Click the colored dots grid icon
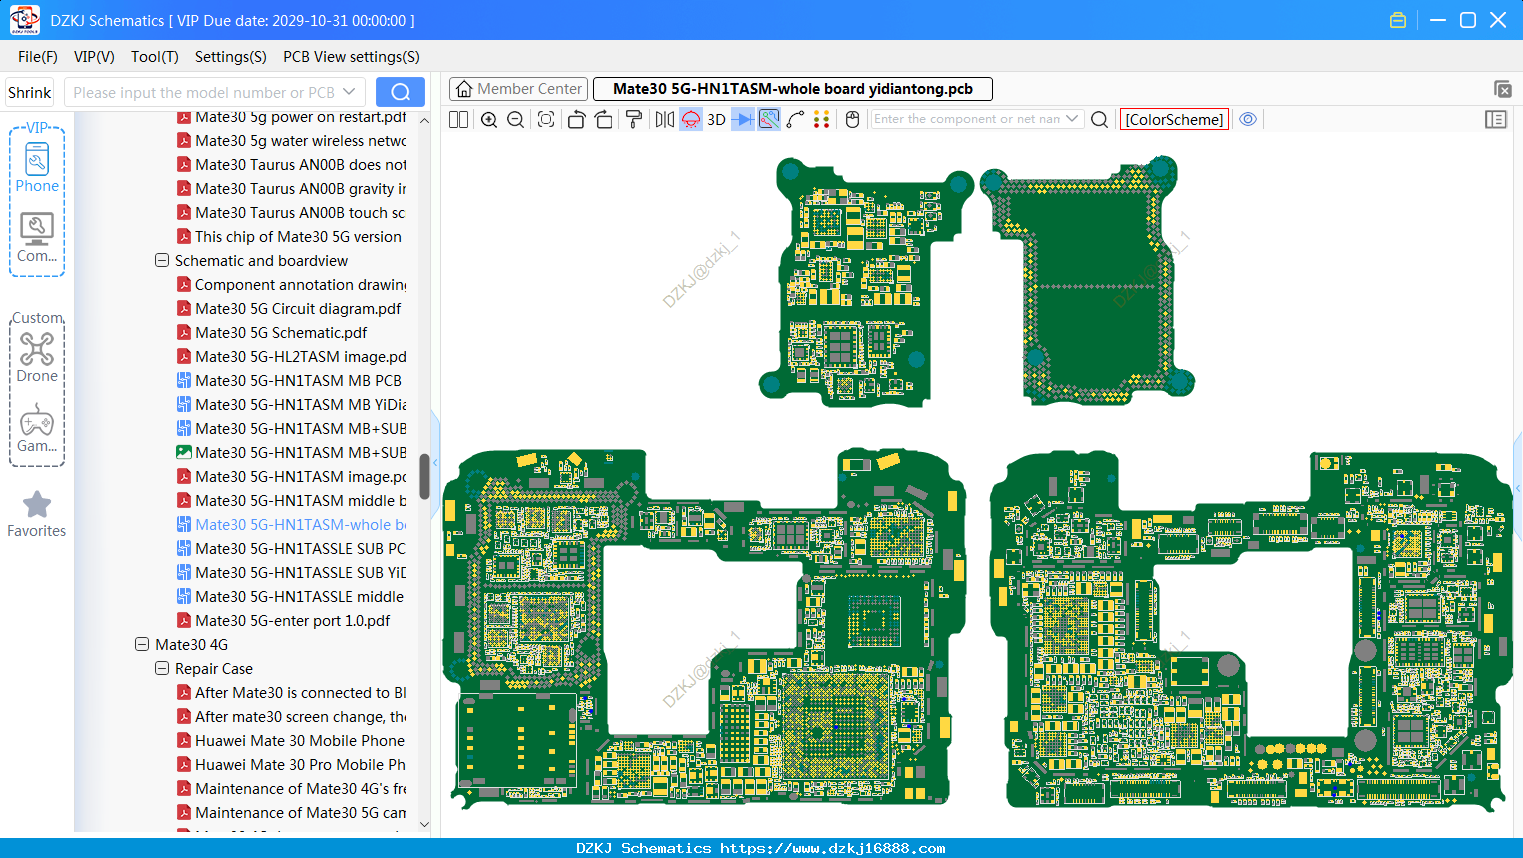 pos(822,119)
